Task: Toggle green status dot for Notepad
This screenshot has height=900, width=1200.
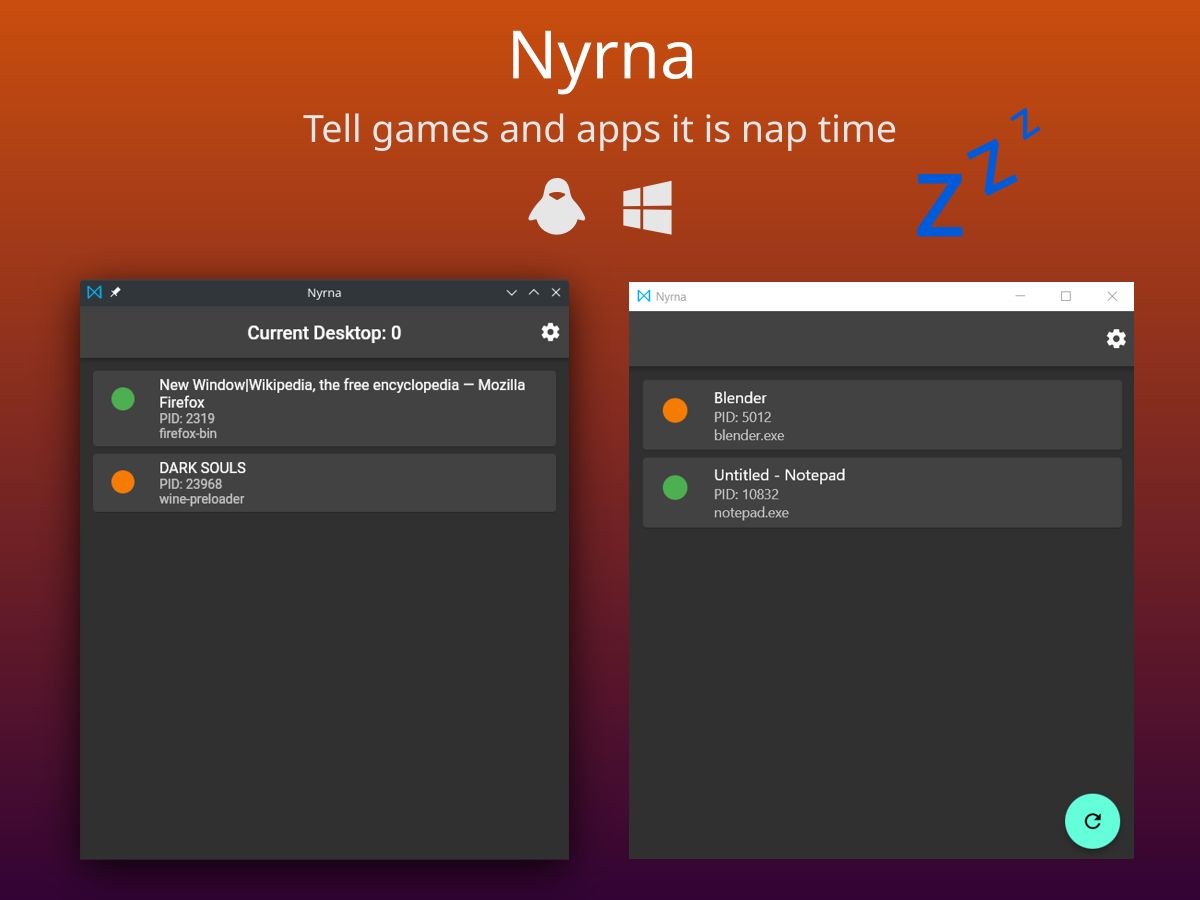Action: point(675,488)
